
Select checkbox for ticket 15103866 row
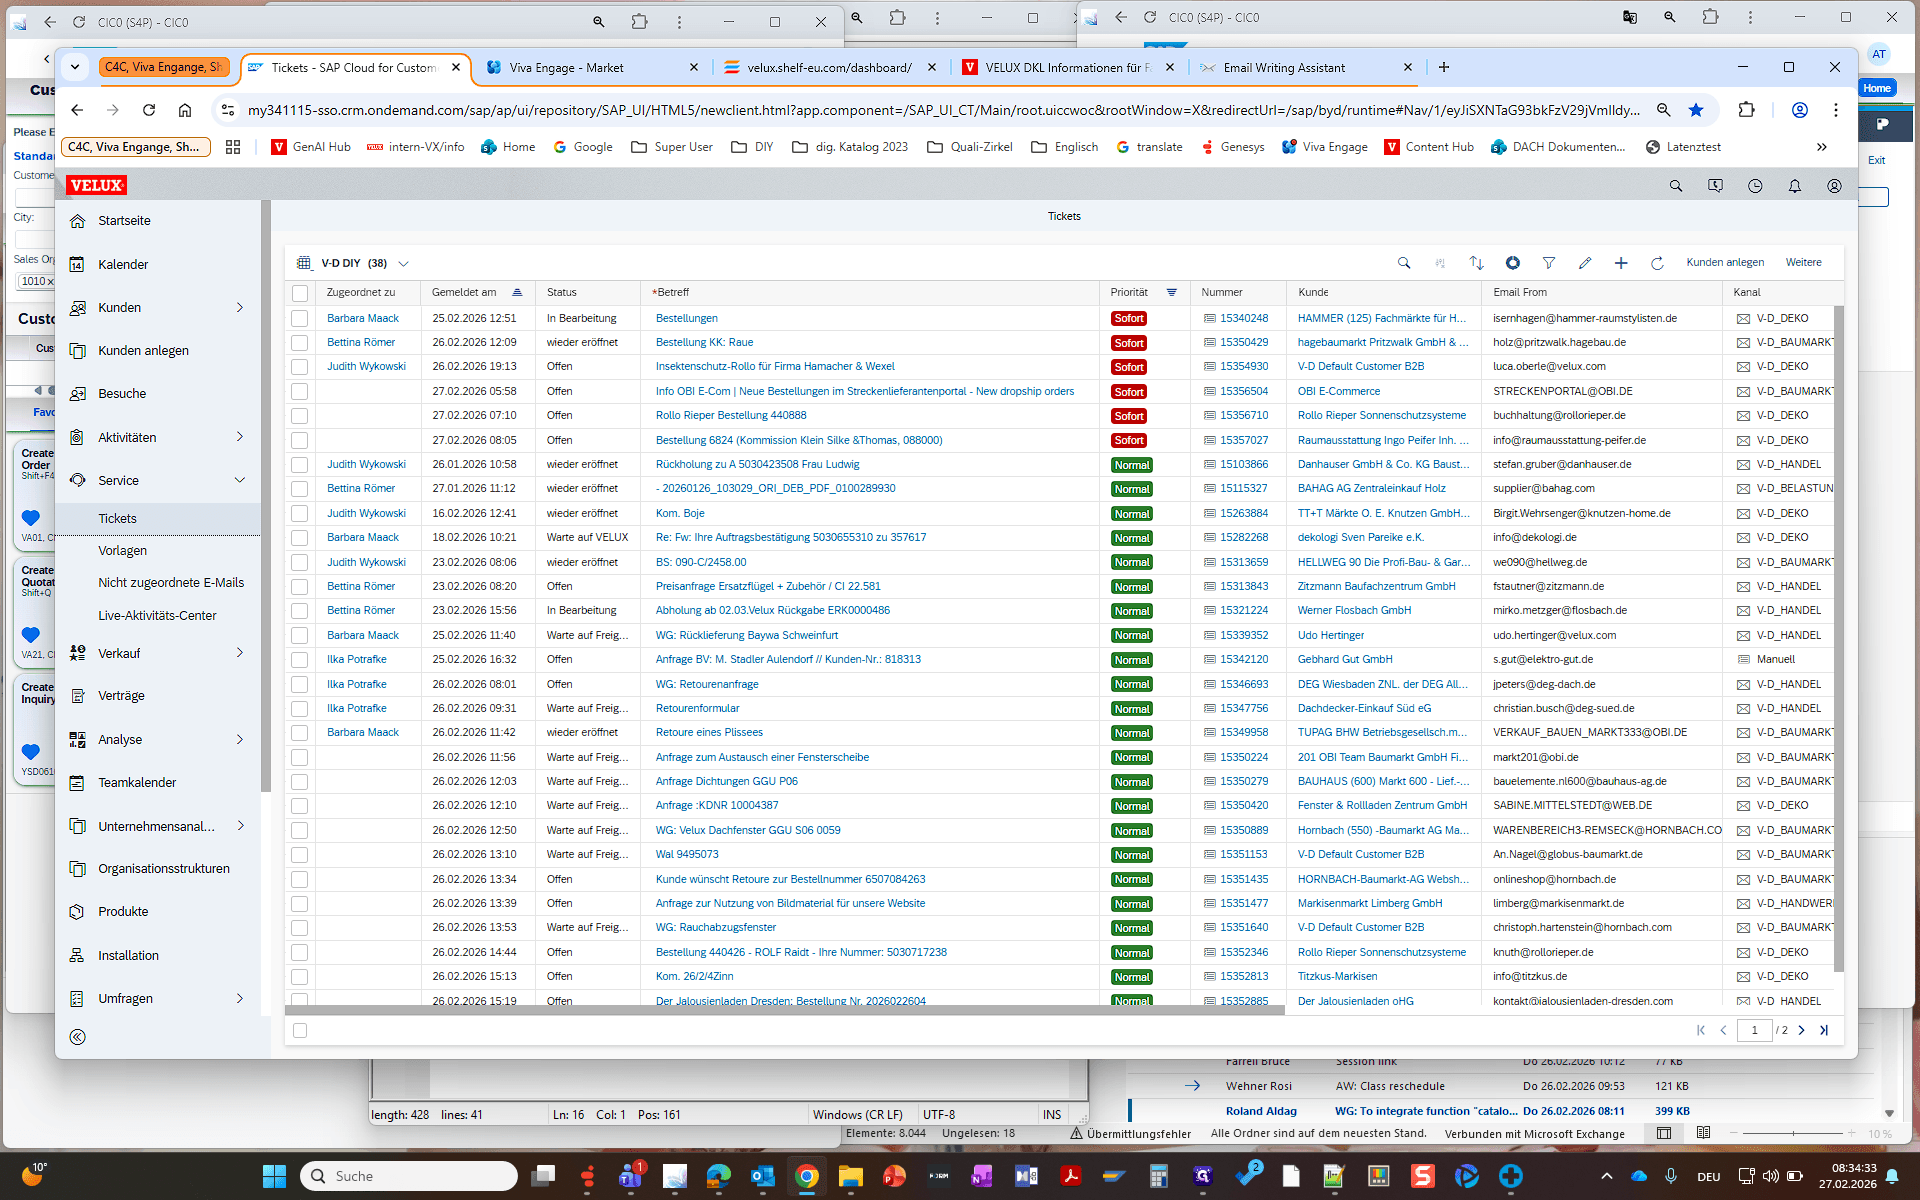pos(300,465)
